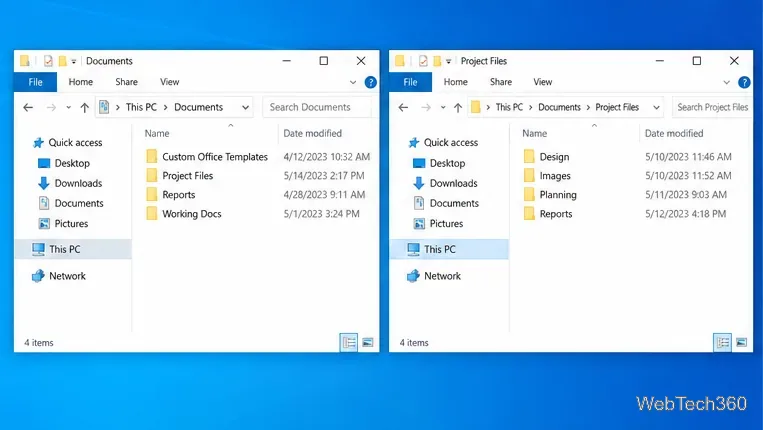Go up one level in Documents window

click(85, 108)
